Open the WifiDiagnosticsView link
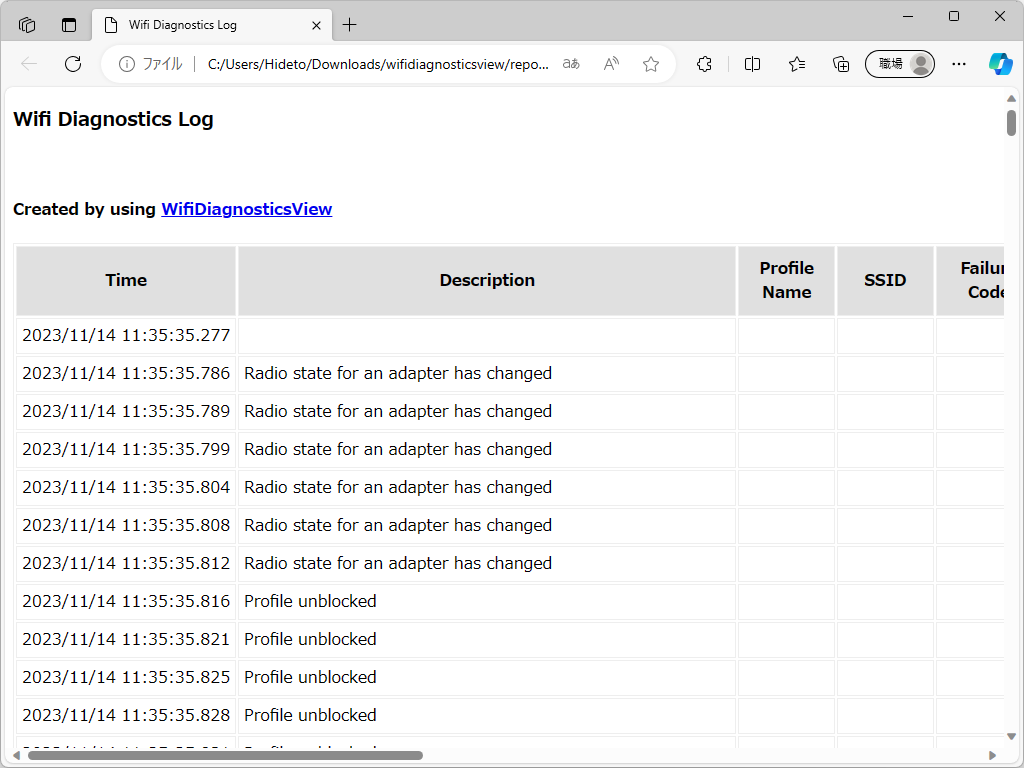The width and height of the screenshot is (1024, 768). click(x=246, y=209)
